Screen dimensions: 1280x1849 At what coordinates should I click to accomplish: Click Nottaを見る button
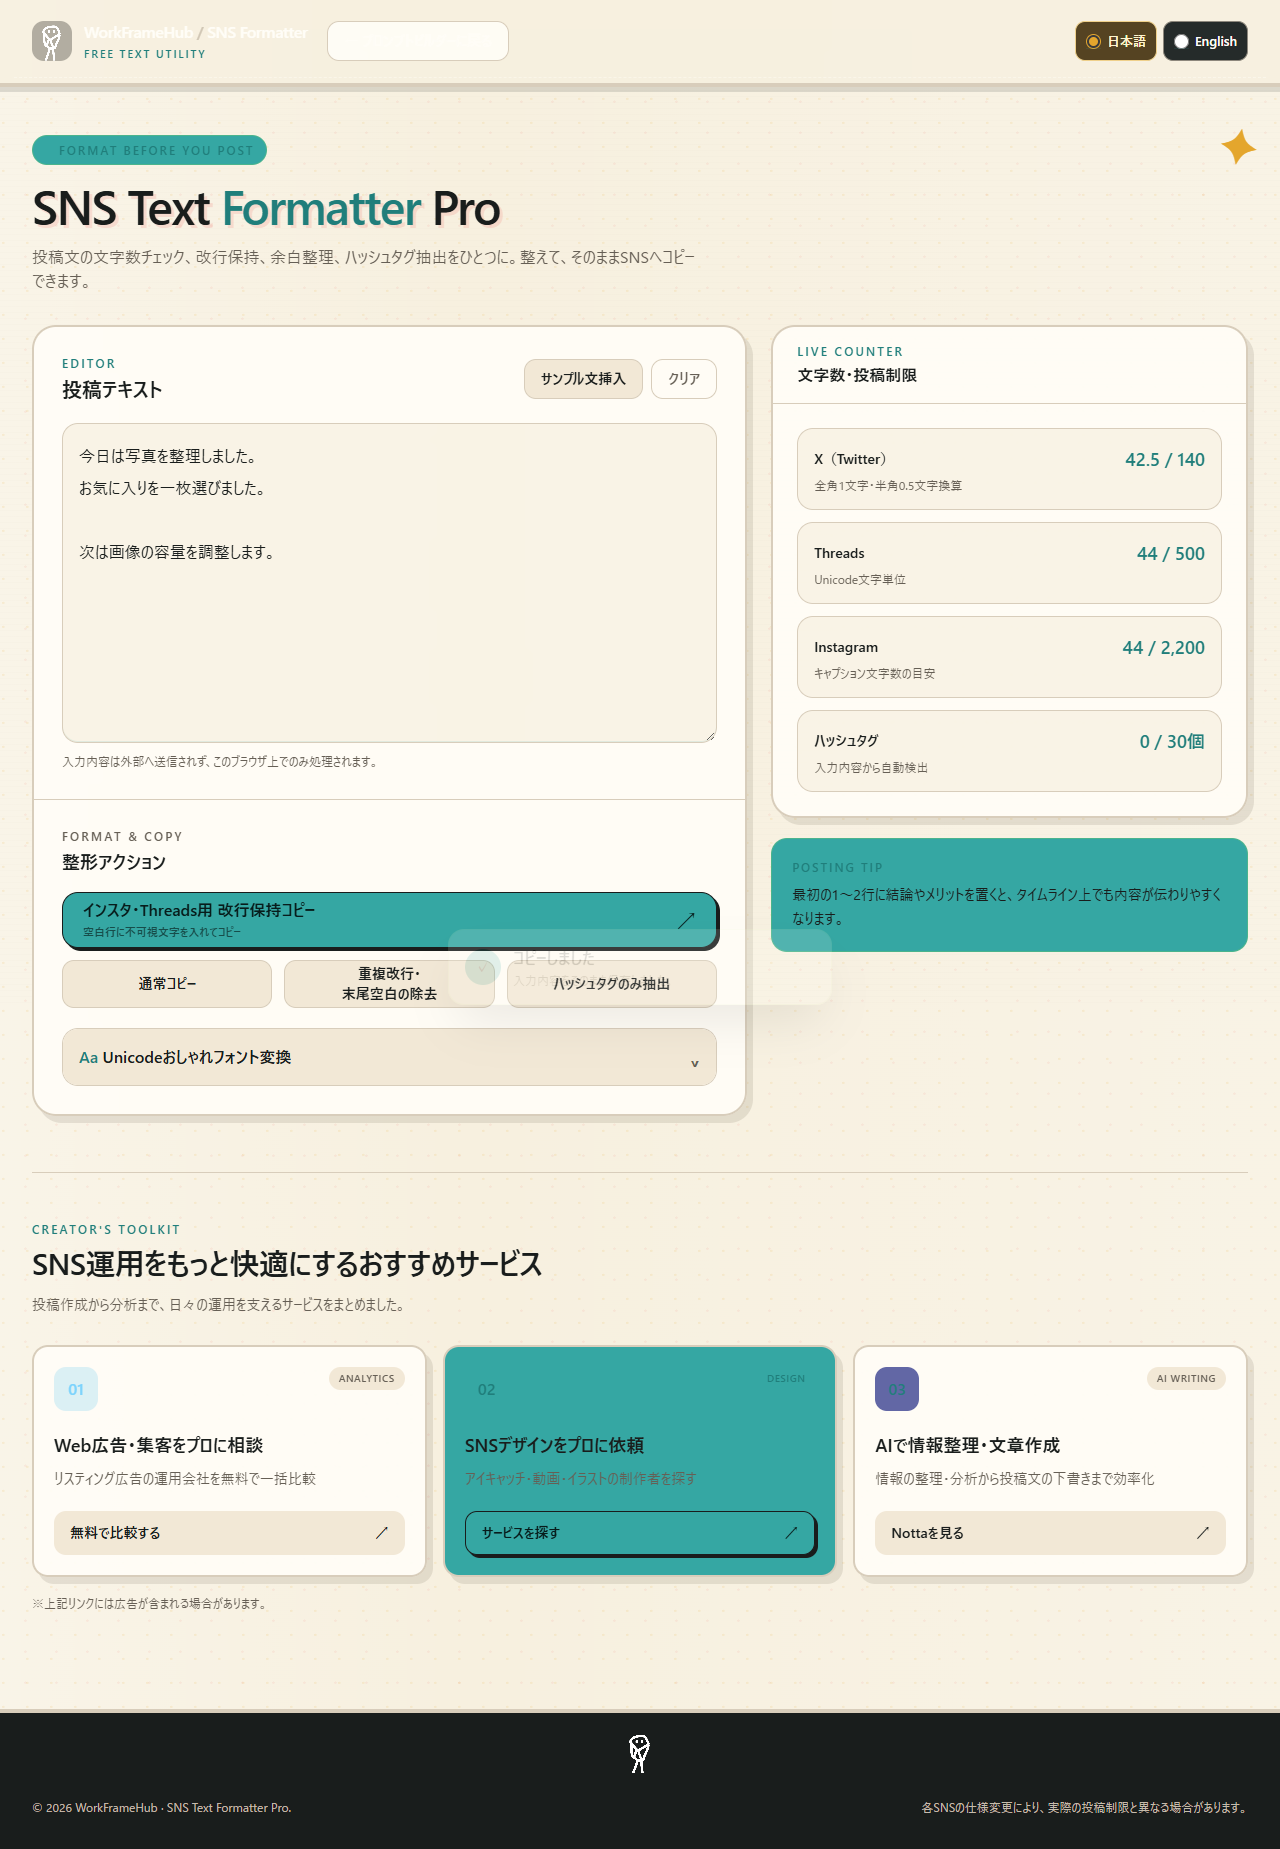coord(1050,1533)
